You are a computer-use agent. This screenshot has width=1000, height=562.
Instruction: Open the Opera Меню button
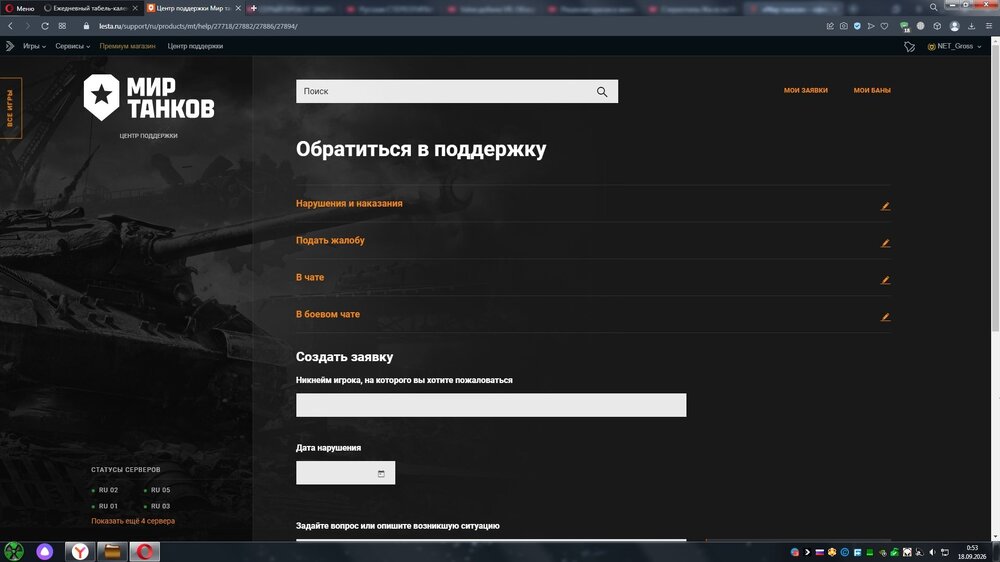click(20, 8)
